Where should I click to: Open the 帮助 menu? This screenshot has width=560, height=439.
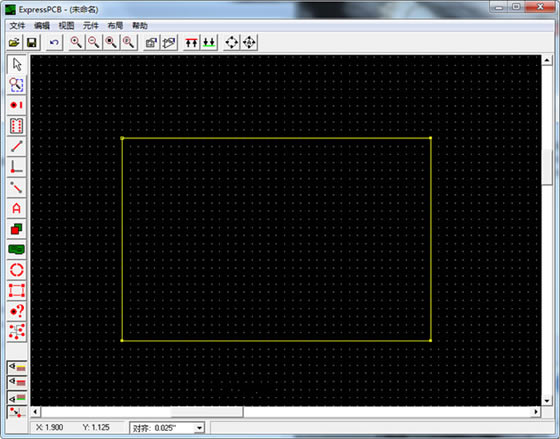pos(140,26)
